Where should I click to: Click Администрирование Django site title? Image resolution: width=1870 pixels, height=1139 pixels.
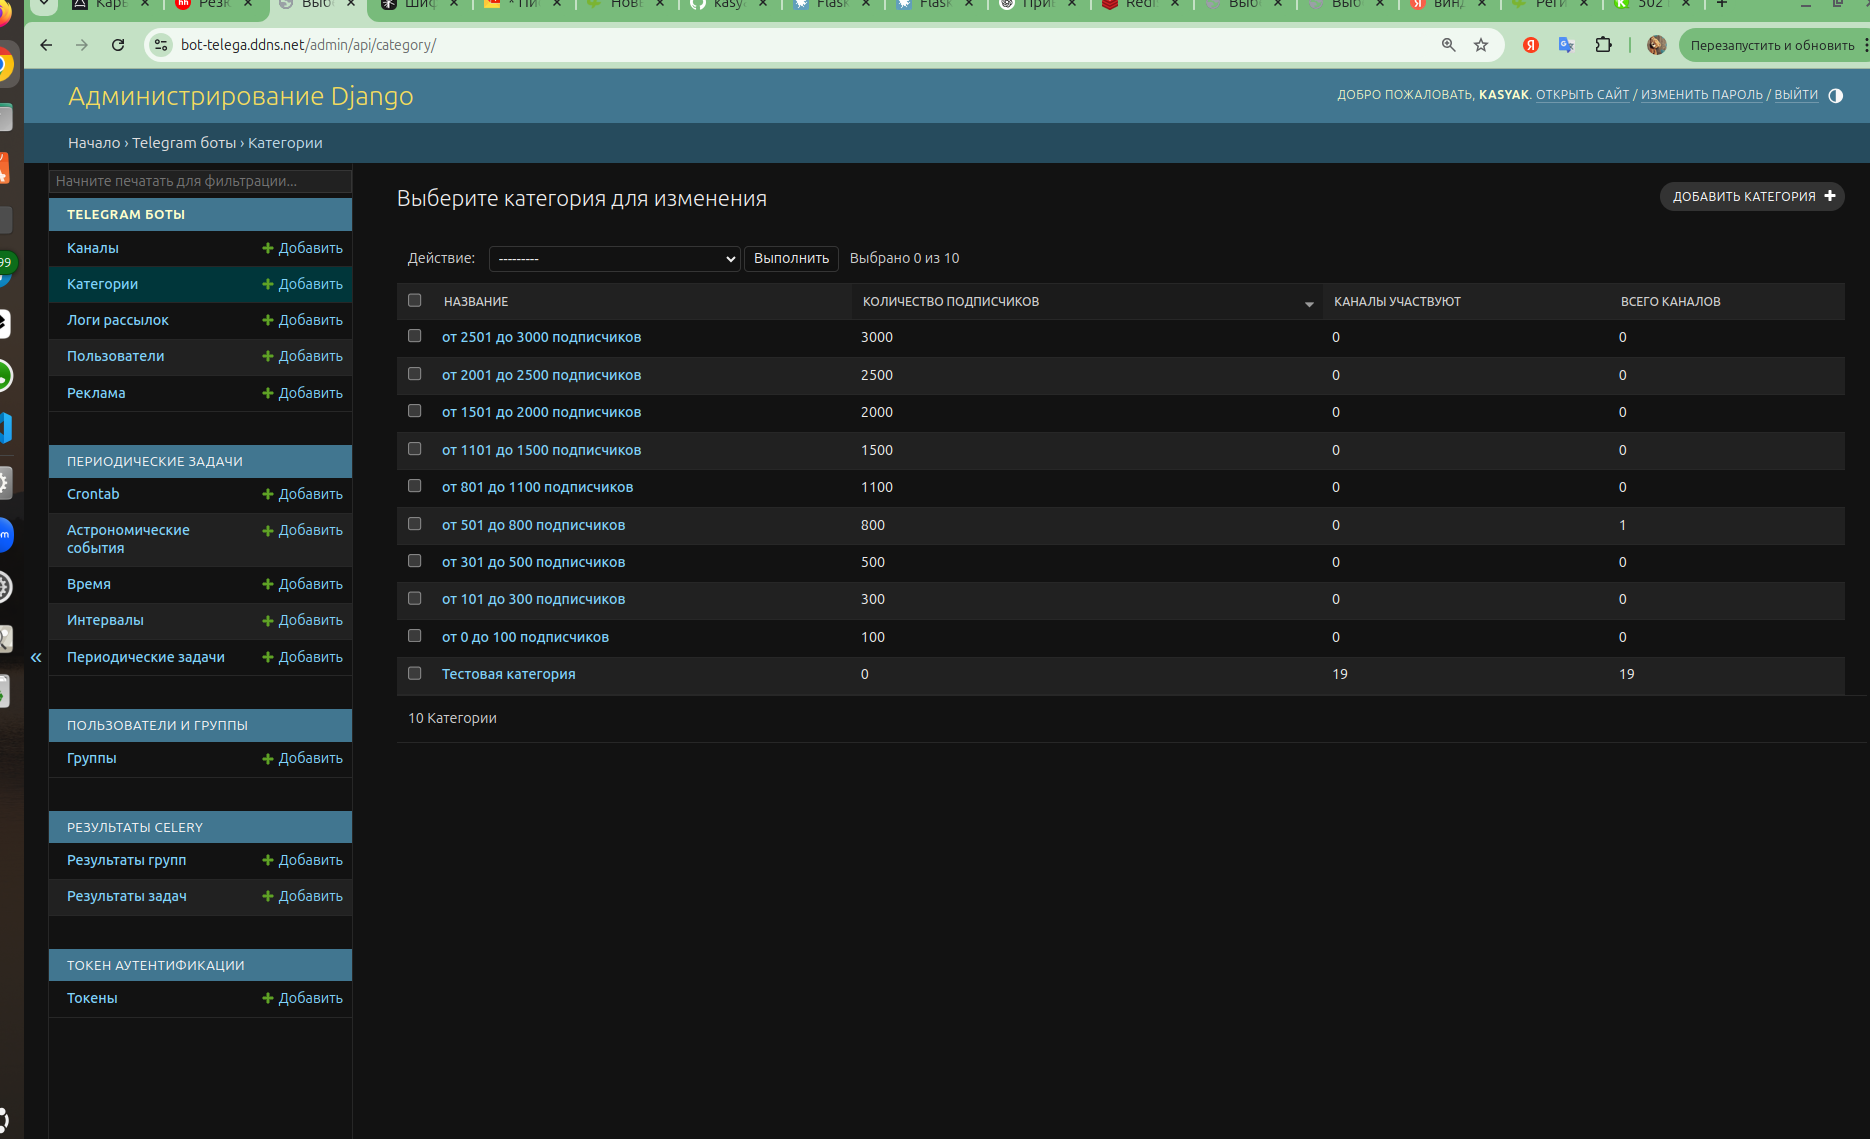click(241, 96)
